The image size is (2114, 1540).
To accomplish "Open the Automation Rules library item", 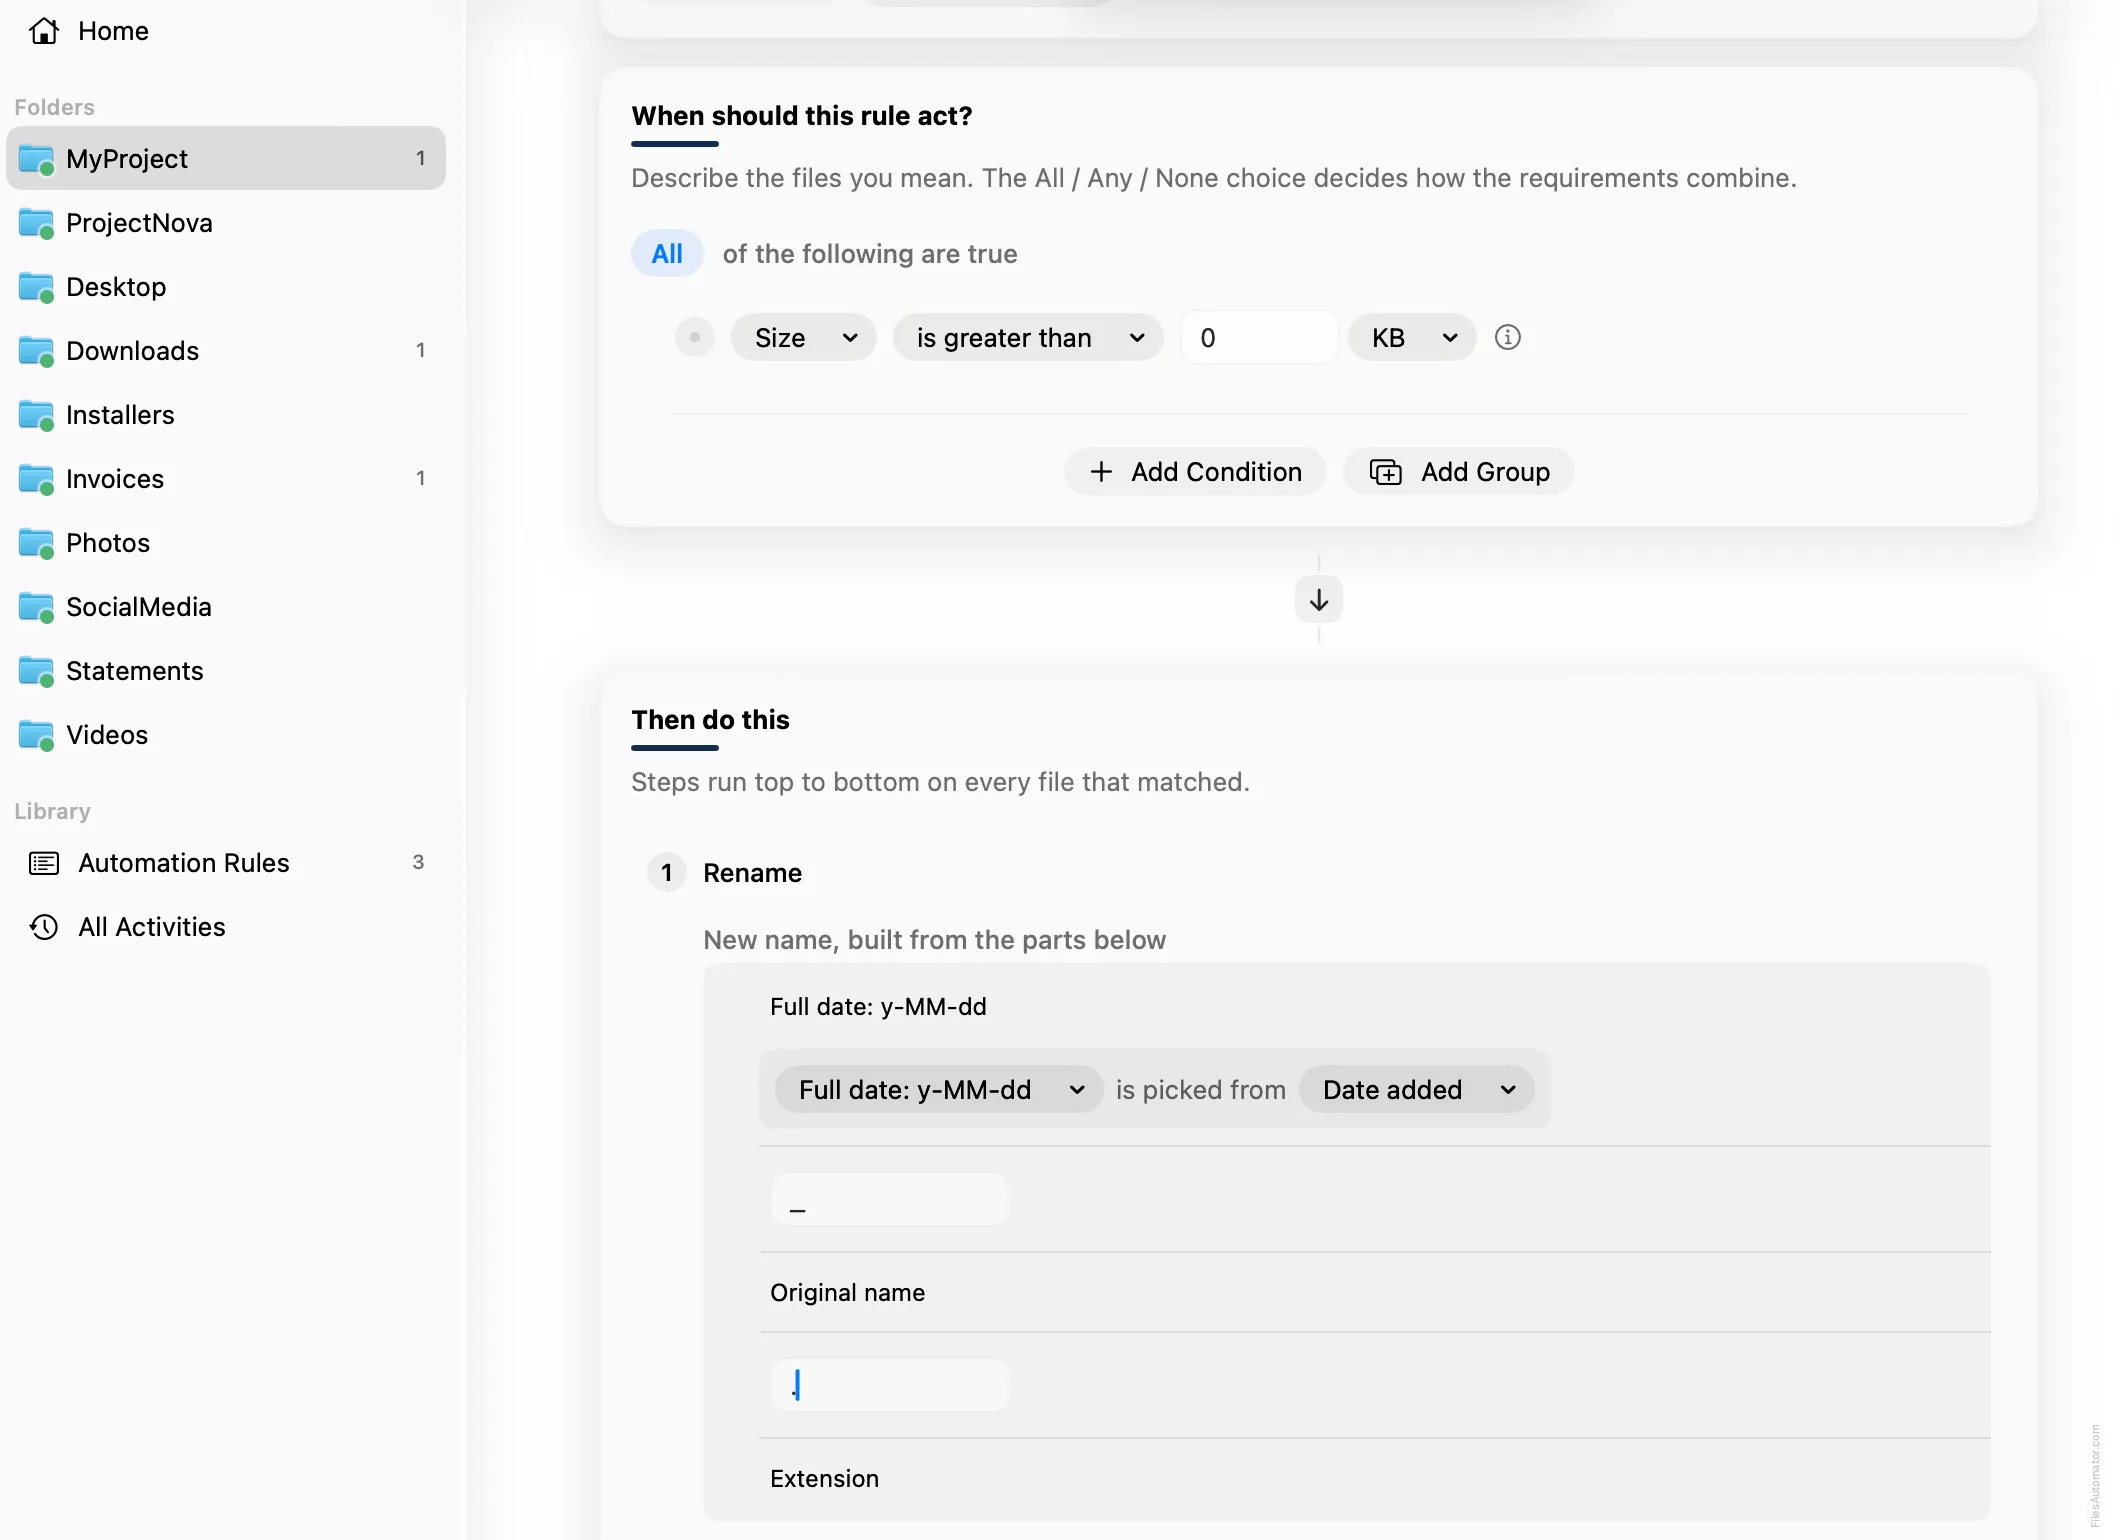I will [226, 863].
